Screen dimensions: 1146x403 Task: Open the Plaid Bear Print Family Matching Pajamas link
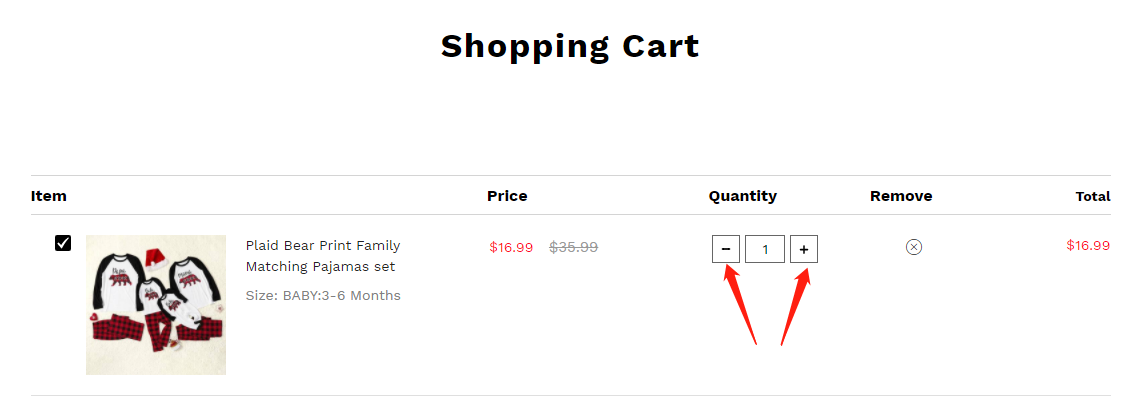[323, 256]
